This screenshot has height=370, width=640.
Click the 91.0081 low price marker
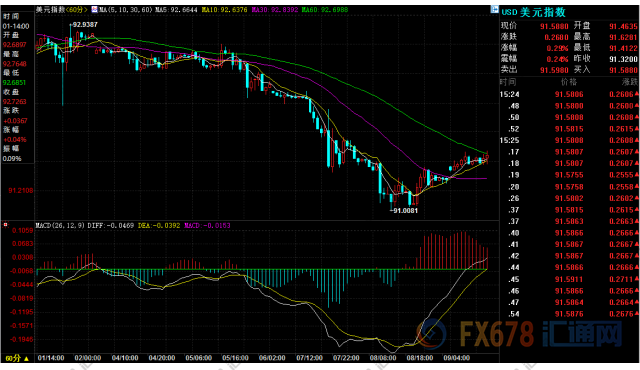coord(404,210)
